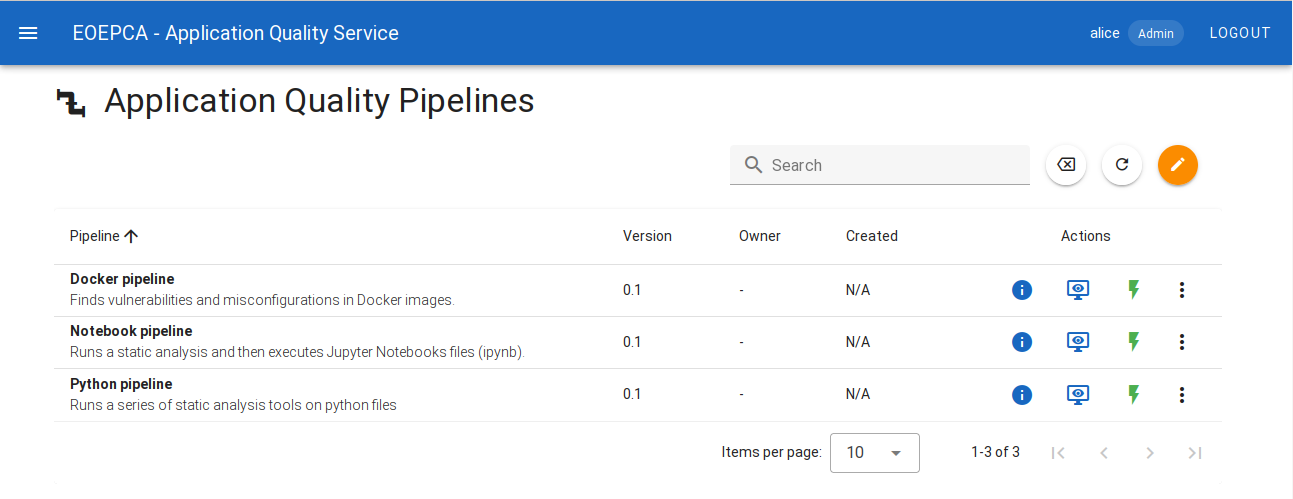The height and width of the screenshot is (499, 1293).
Task: Click the search magnifier icon
Action: [754, 165]
